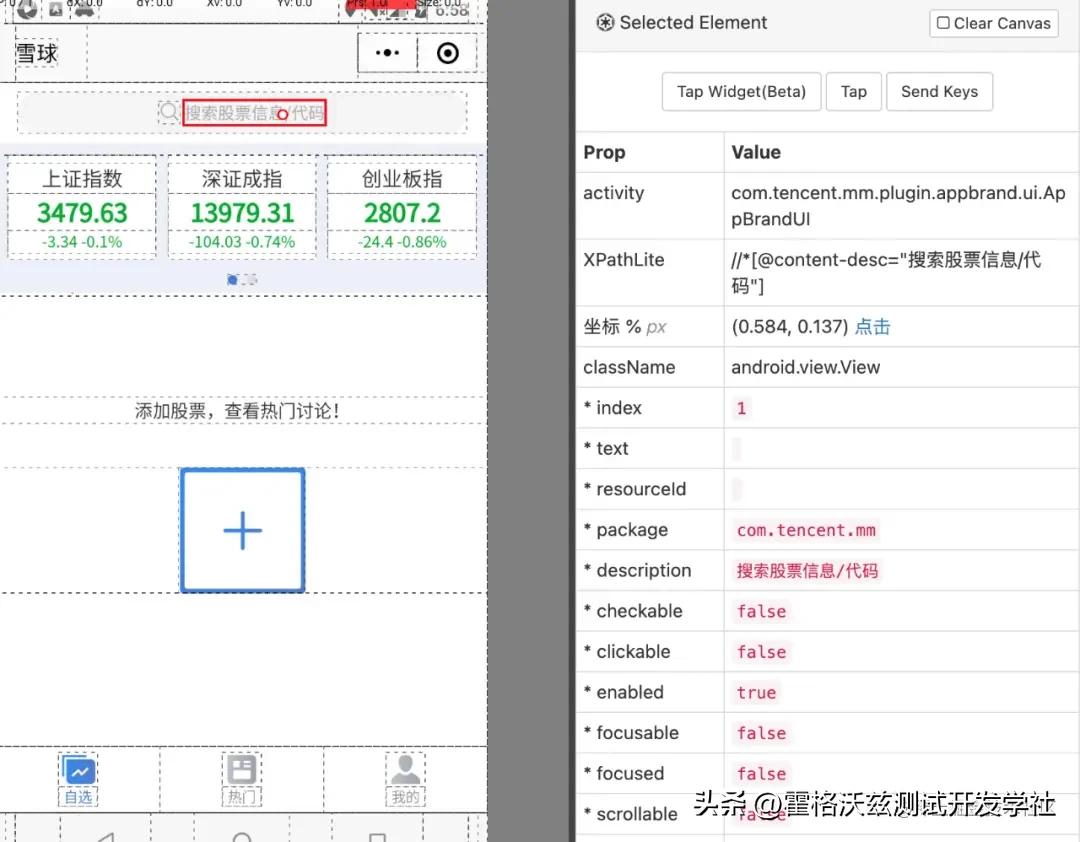1080x842 pixels.
Task: Click the 搜索股票信息/代码 search input
Action: click(253, 113)
